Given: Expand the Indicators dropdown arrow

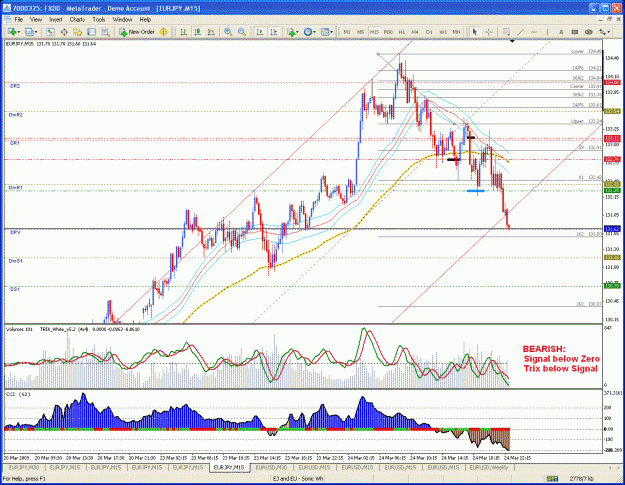Looking at the screenshot, I should click(x=298, y=32).
